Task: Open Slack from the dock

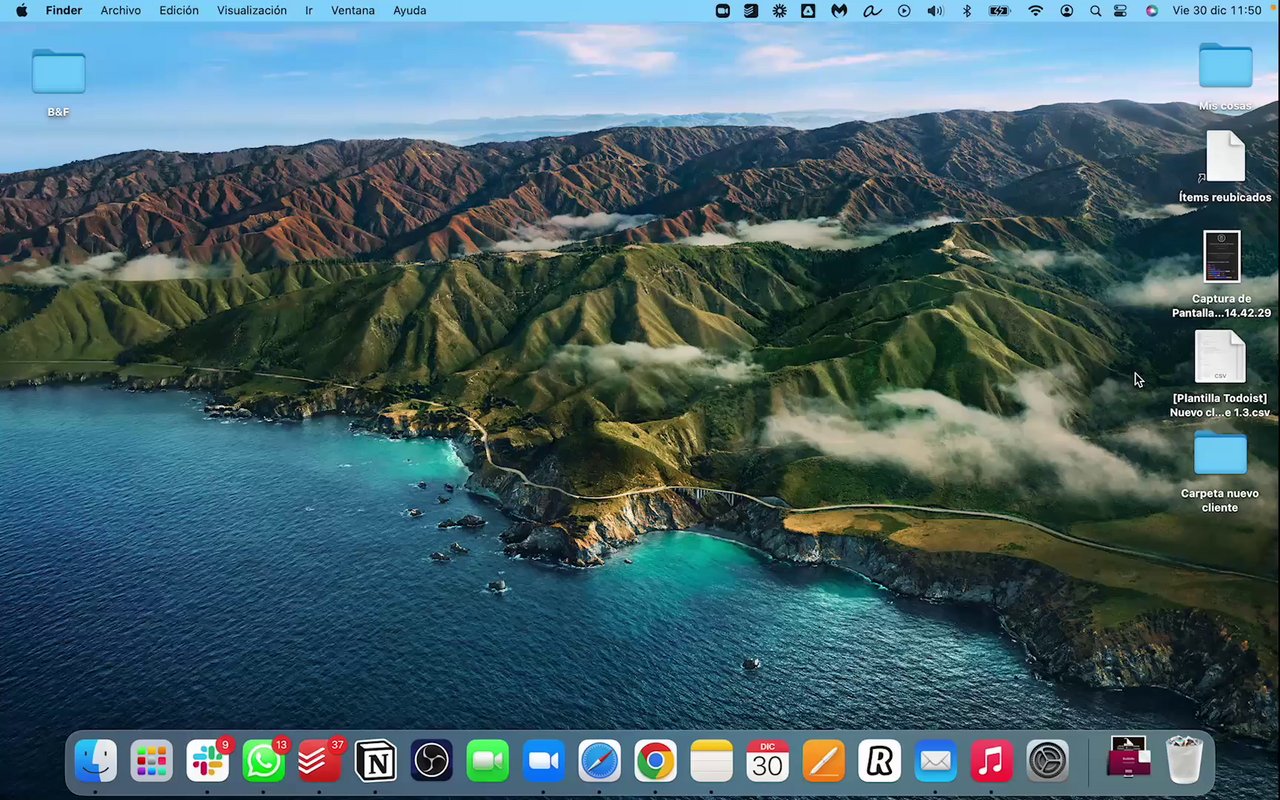Action: pos(208,762)
